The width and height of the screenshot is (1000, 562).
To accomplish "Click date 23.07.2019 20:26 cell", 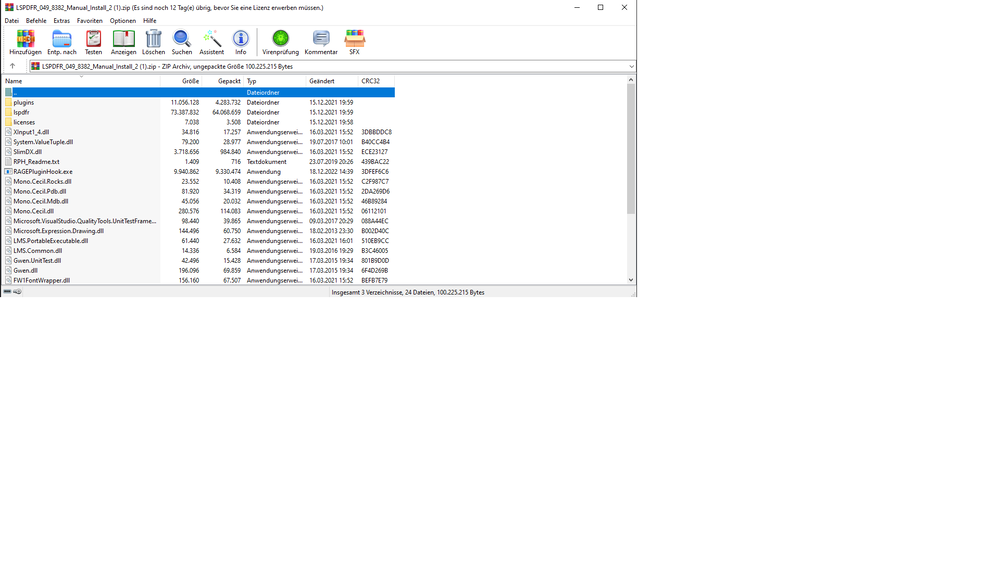I will click(x=331, y=161).
